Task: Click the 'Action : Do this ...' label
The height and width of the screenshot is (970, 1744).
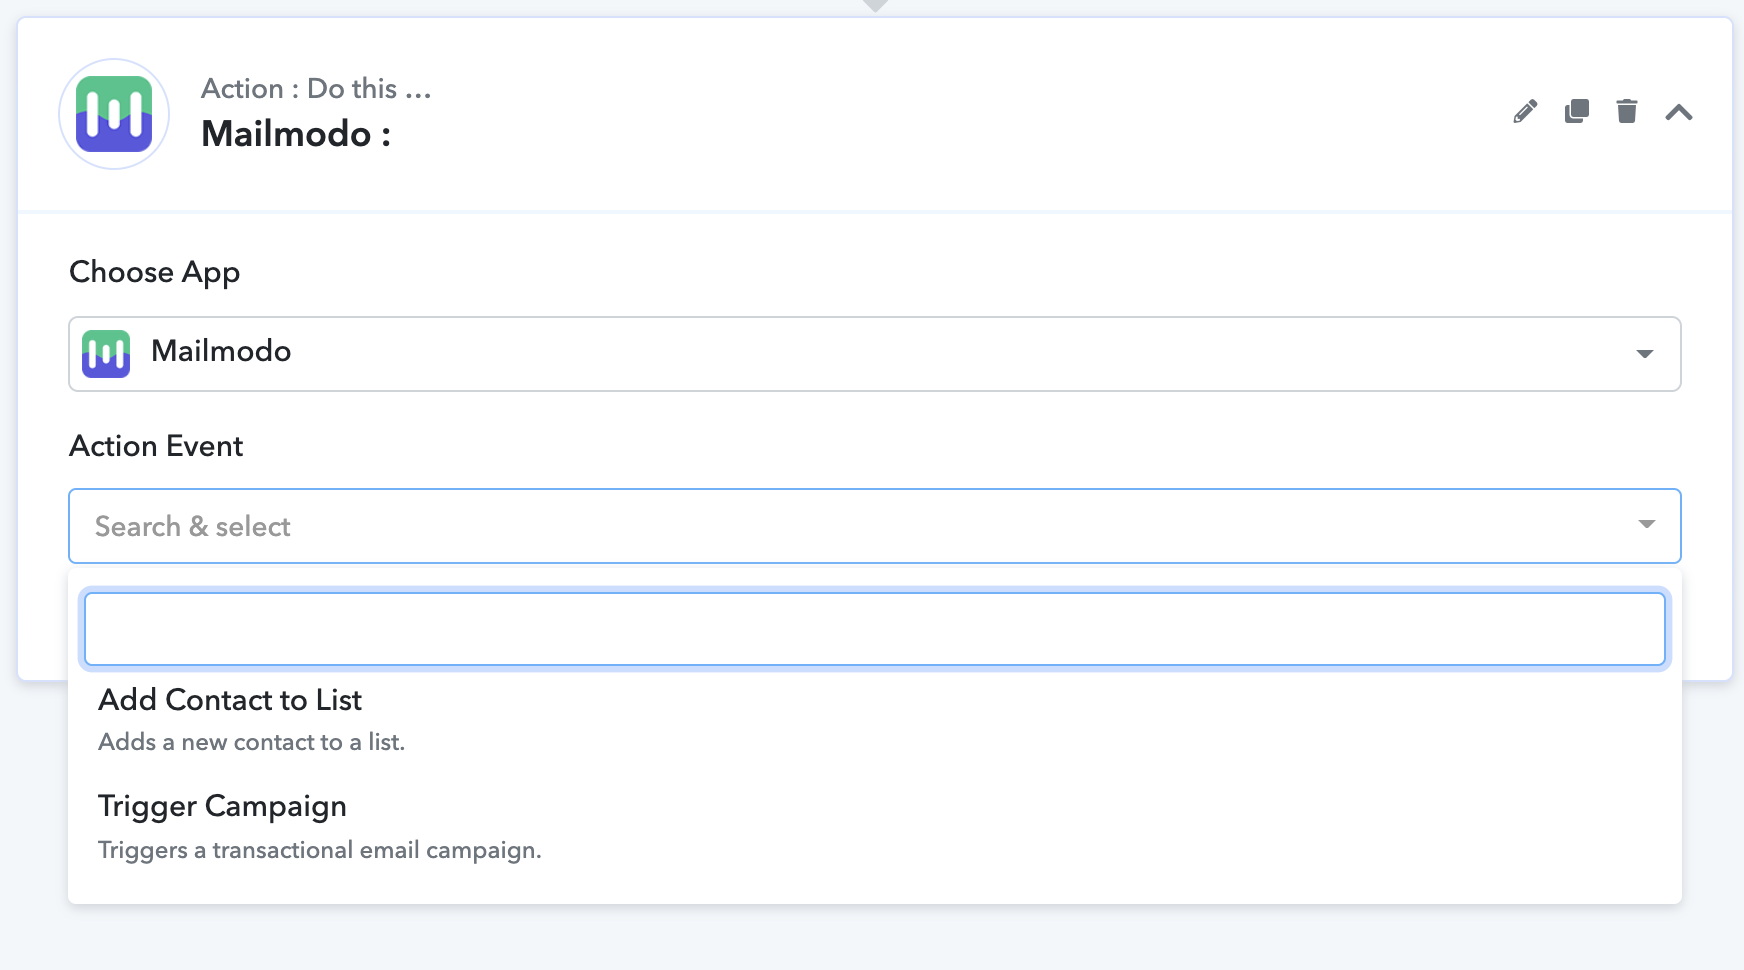Action: (x=316, y=89)
